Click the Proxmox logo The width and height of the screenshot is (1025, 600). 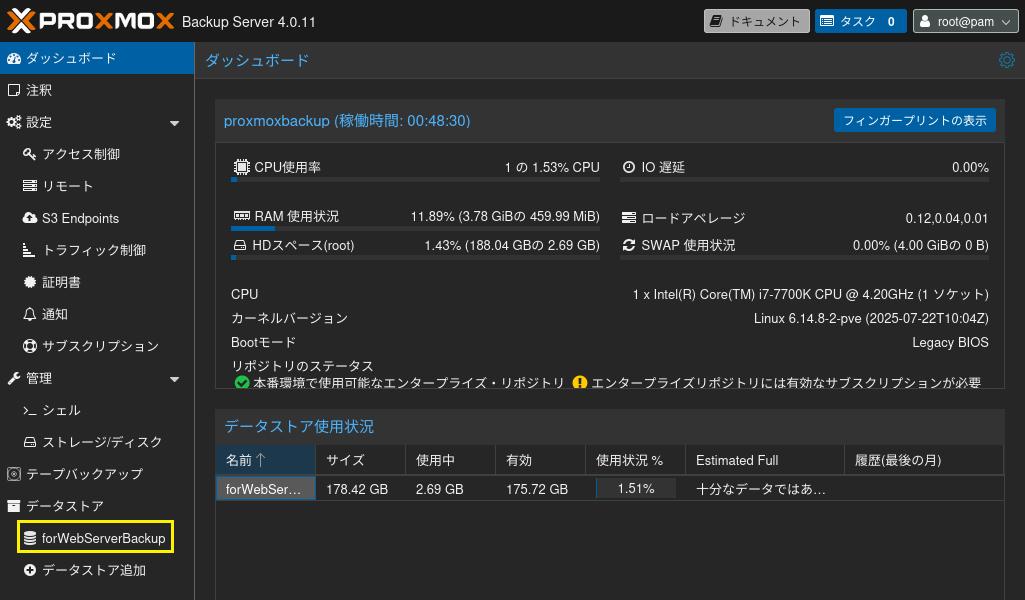pyautogui.click(x=90, y=21)
